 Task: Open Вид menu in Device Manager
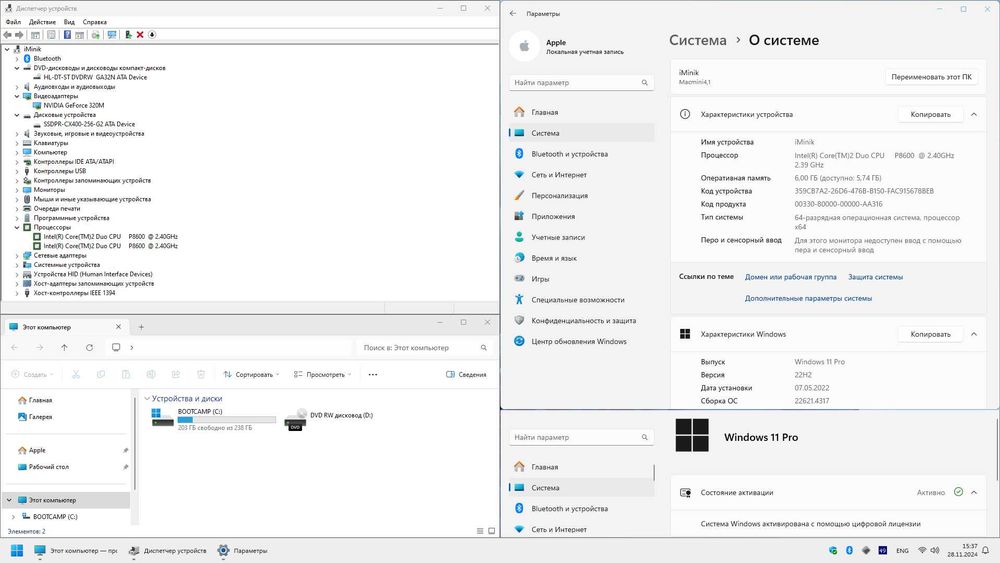click(x=69, y=22)
